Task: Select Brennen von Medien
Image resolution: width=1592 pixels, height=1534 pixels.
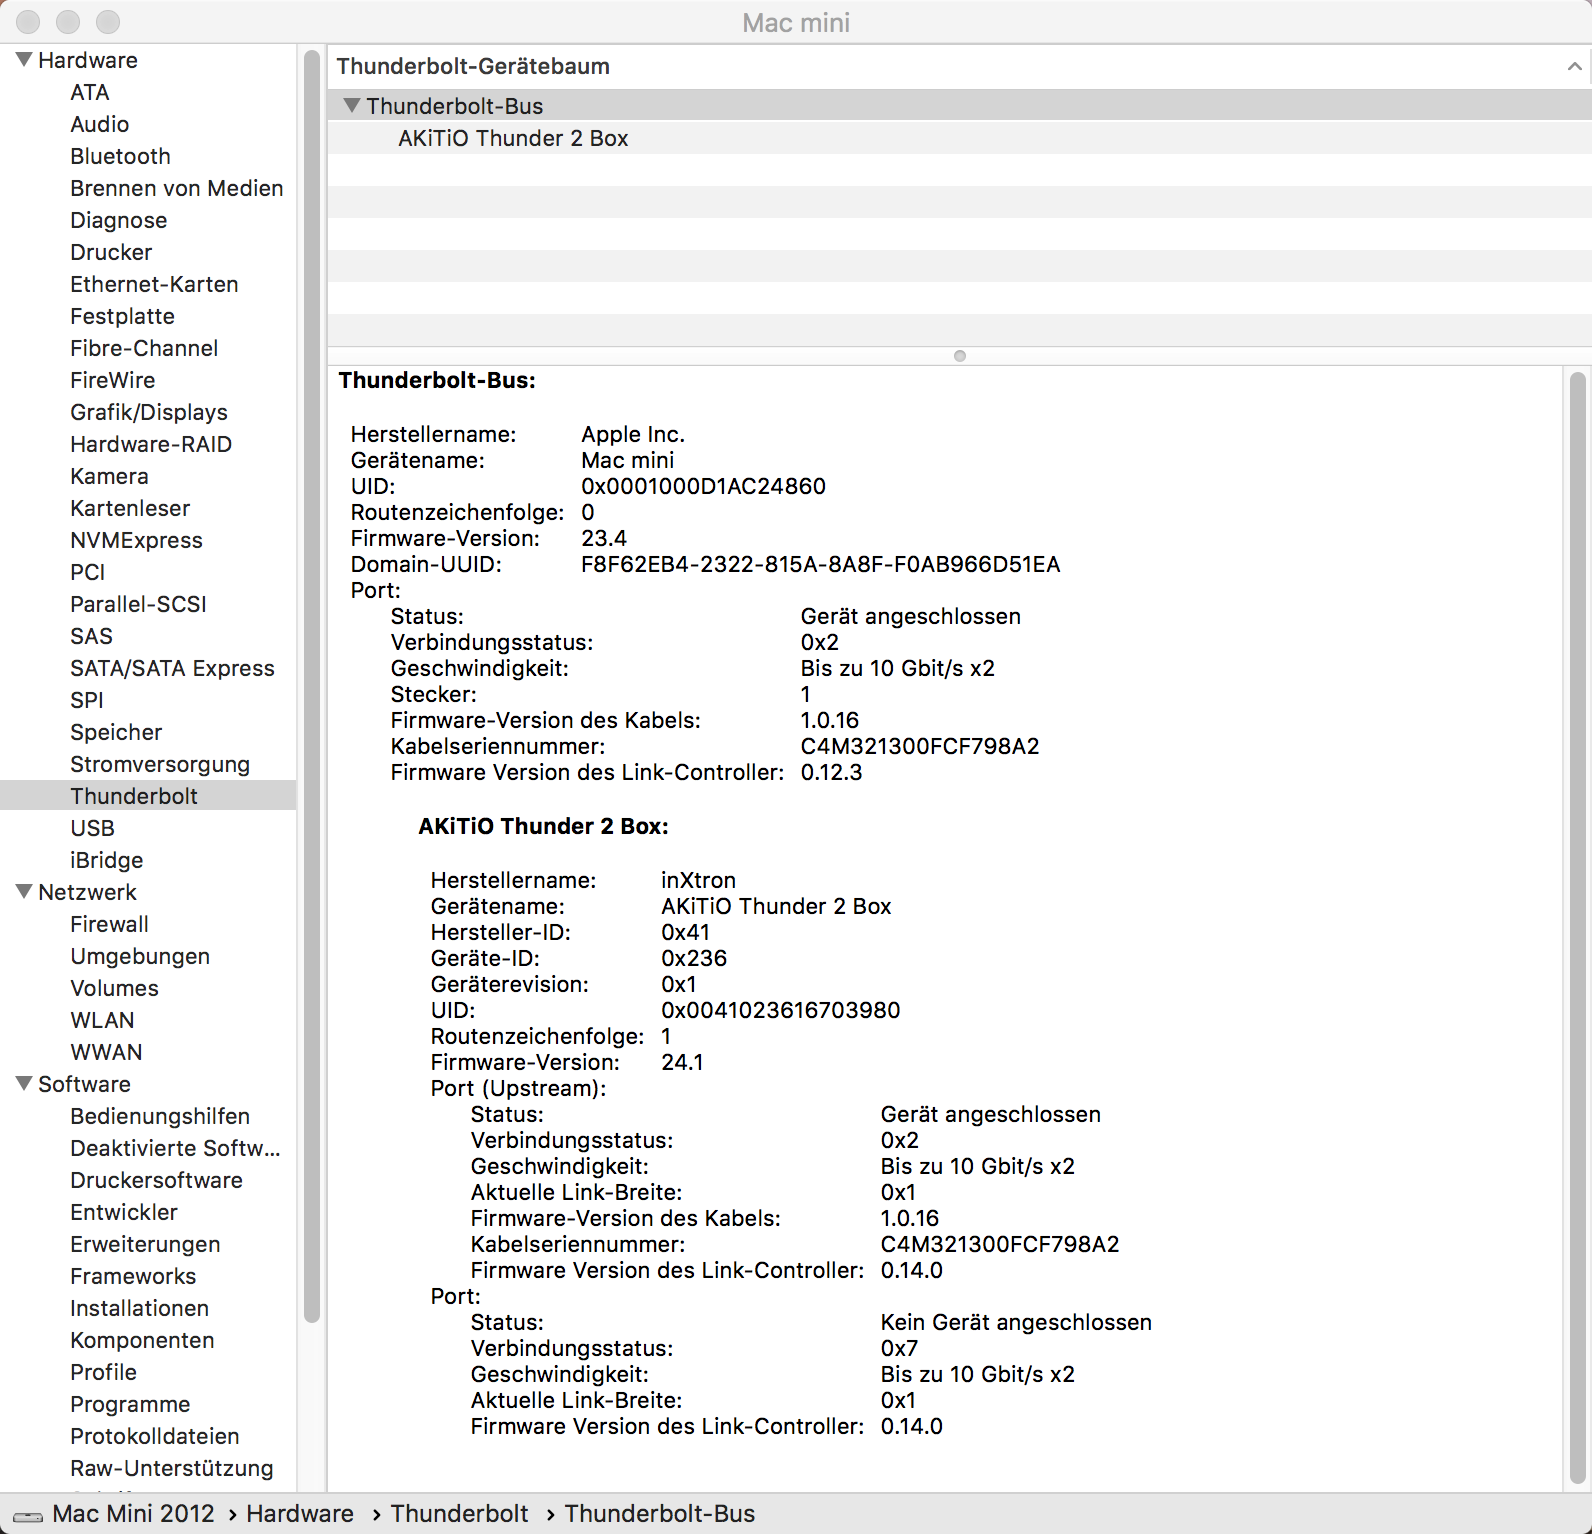Action: tap(177, 188)
